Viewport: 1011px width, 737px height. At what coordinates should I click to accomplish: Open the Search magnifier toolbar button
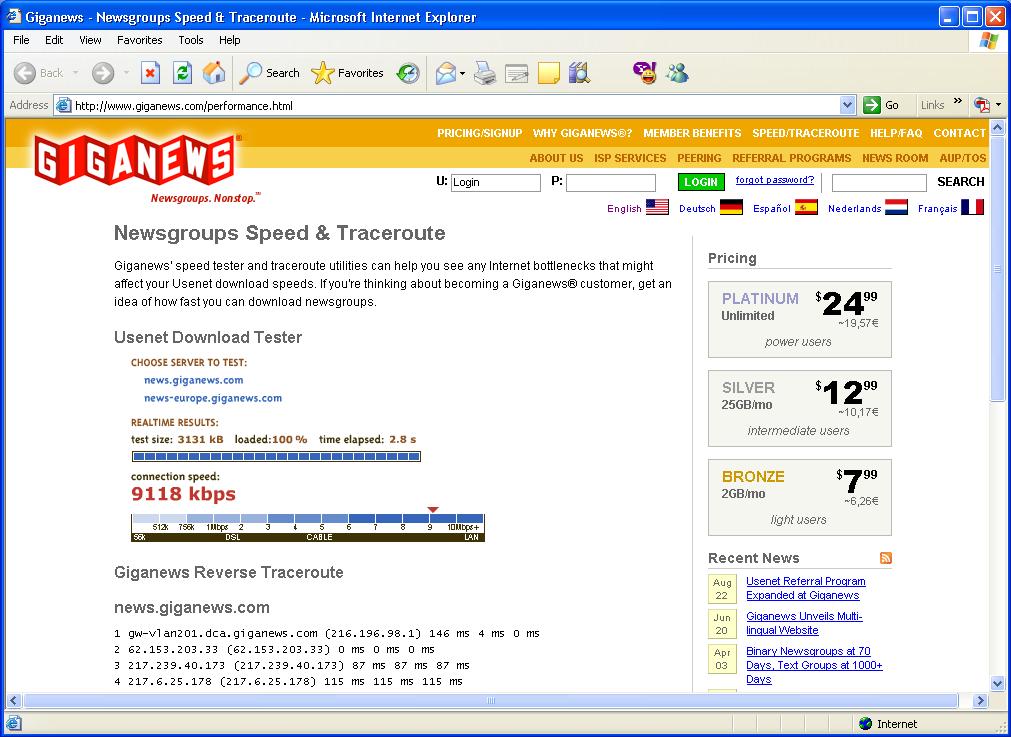click(x=269, y=73)
